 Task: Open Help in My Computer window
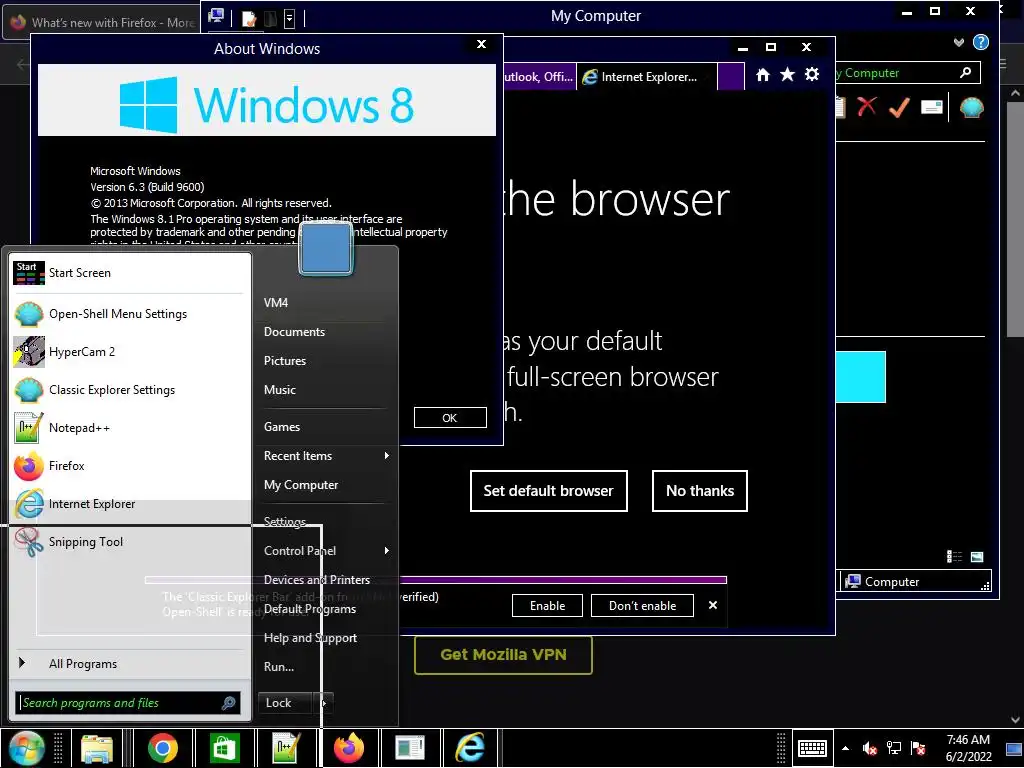click(x=980, y=42)
